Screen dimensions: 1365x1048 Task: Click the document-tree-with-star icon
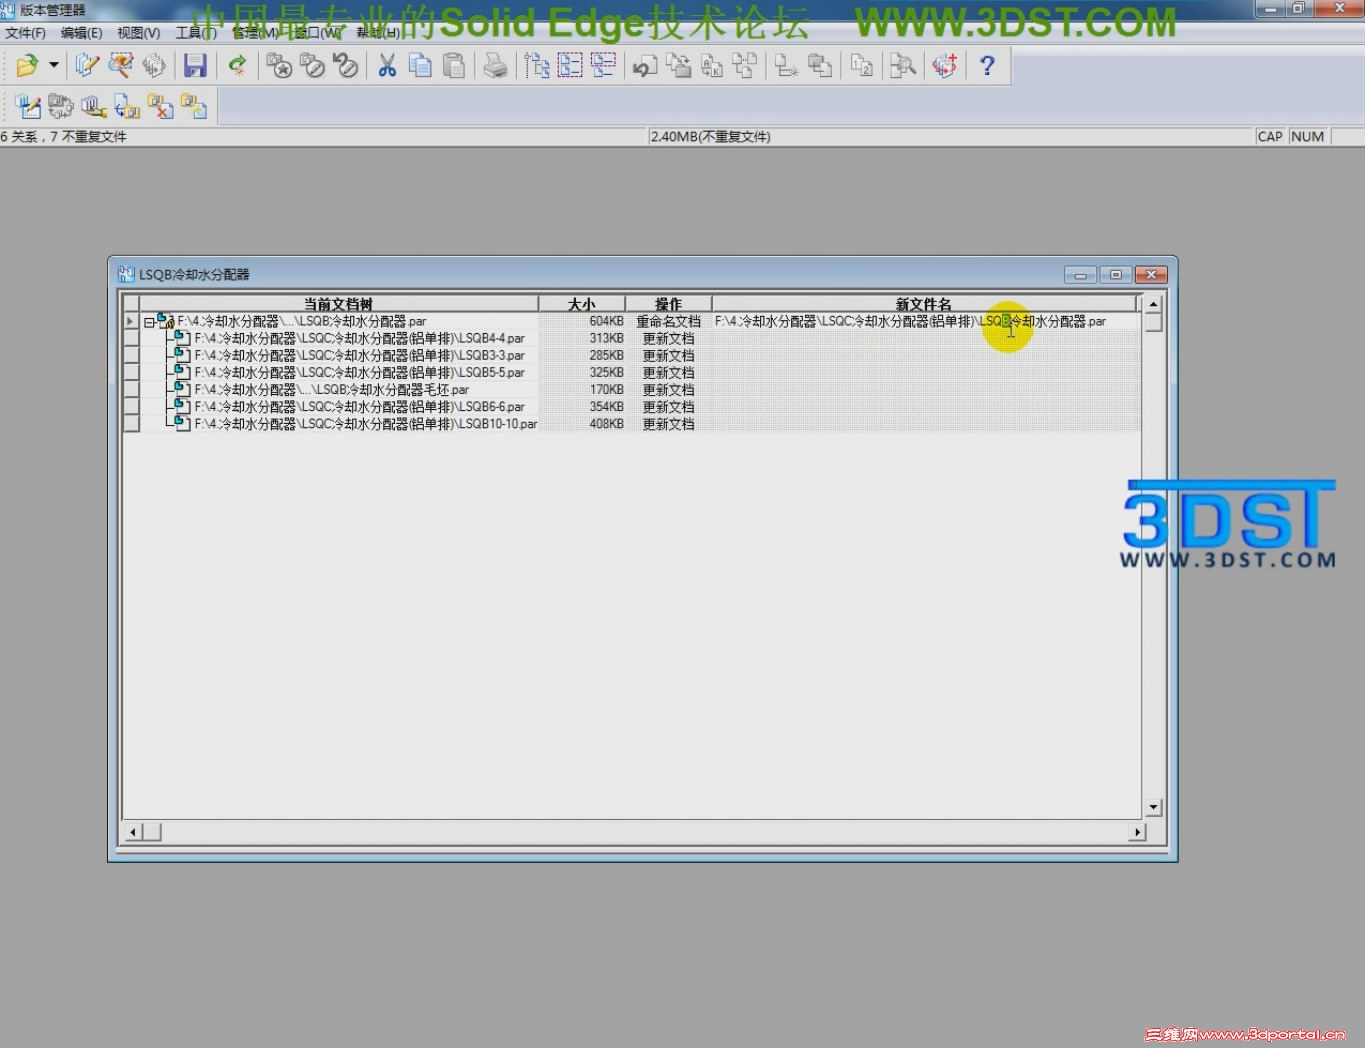786,66
